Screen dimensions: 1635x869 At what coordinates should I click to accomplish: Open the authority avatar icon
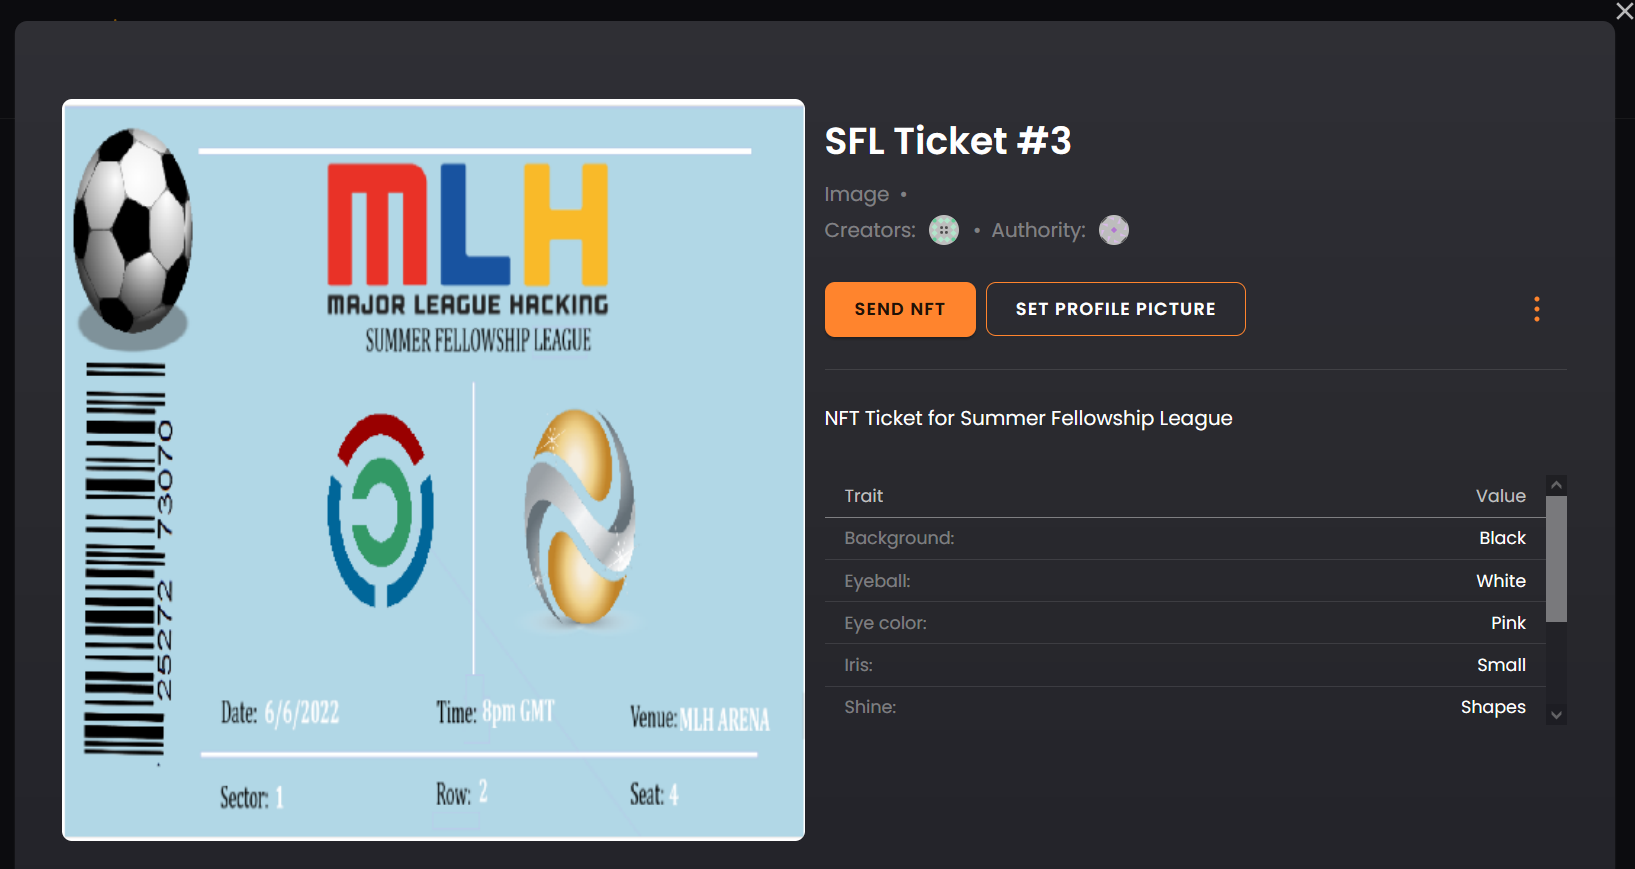(1114, 230)
